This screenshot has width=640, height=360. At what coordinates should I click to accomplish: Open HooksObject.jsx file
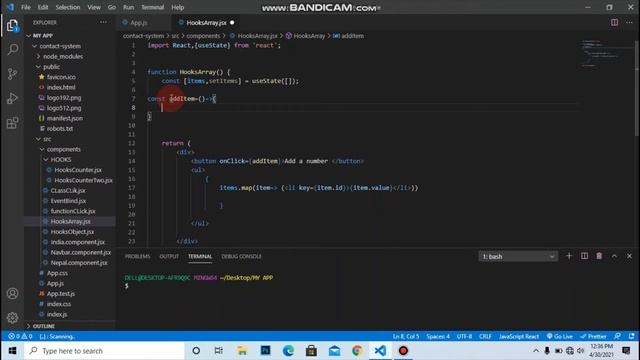tap(72, 232)
